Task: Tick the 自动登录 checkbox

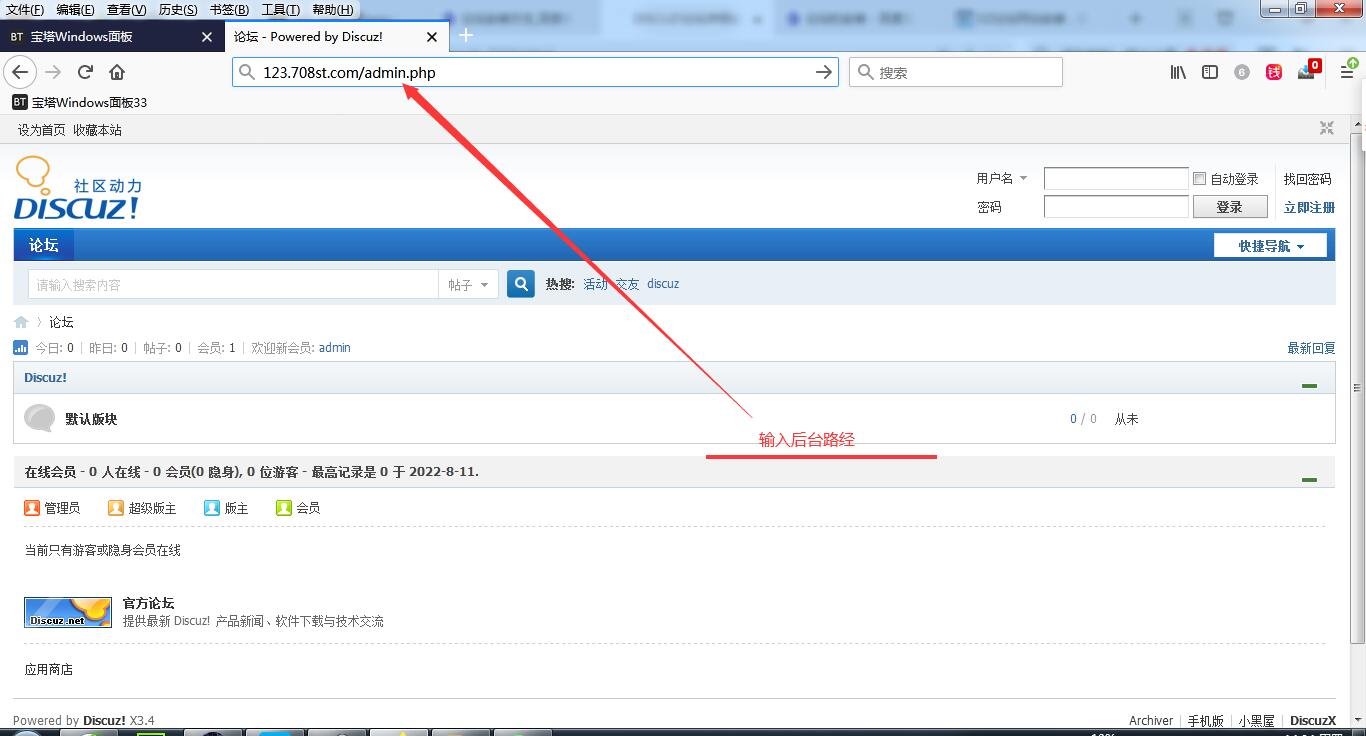Action: [x=1200, y=179]
